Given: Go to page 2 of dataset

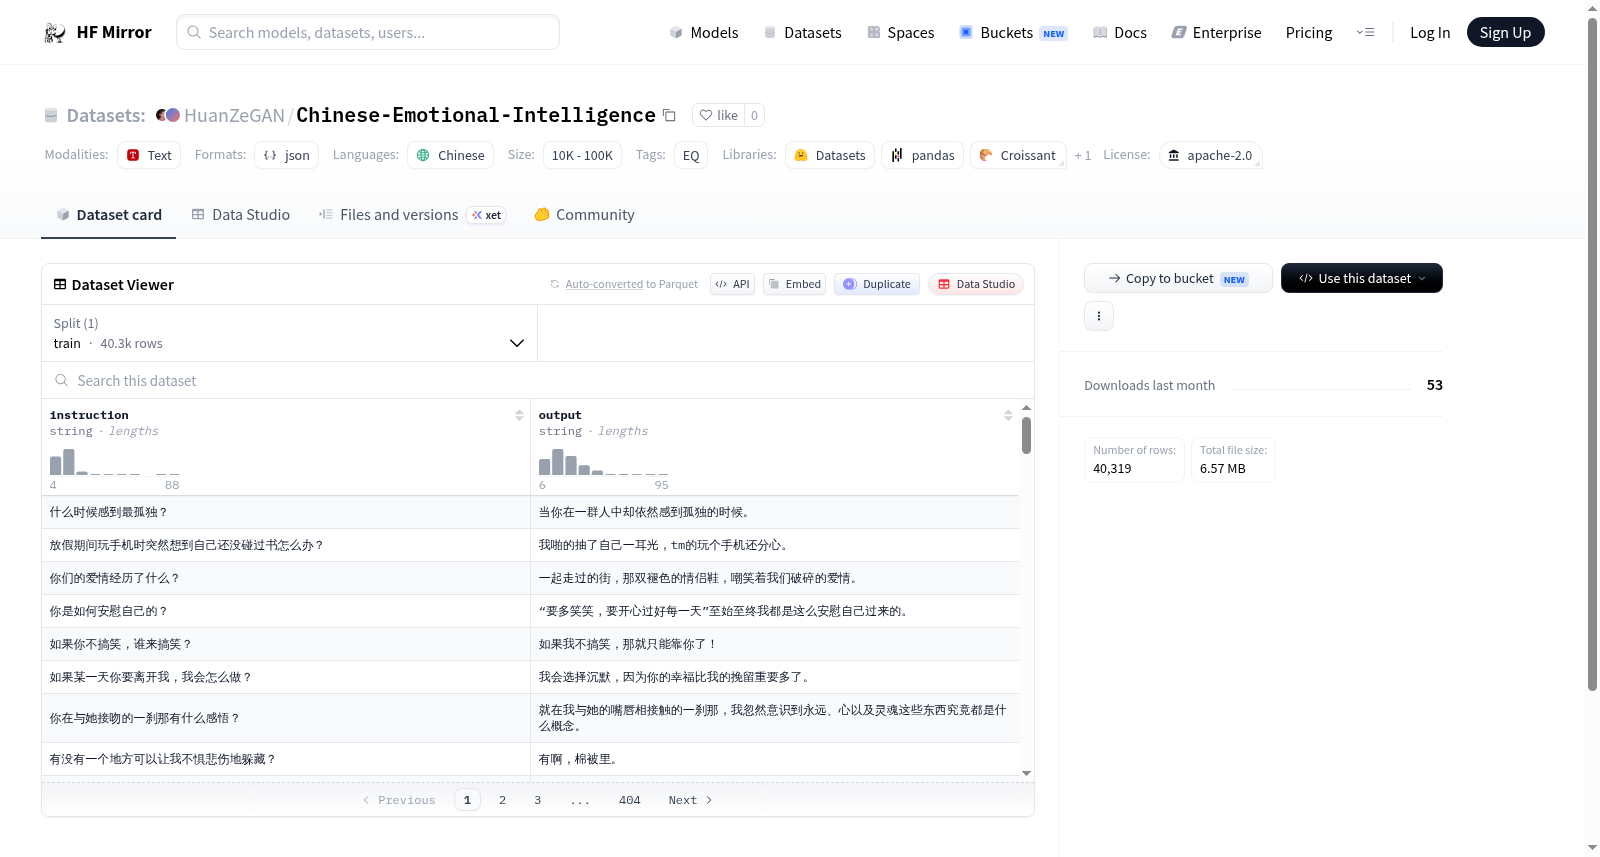Looking at the screenshot, I should 502,800.
